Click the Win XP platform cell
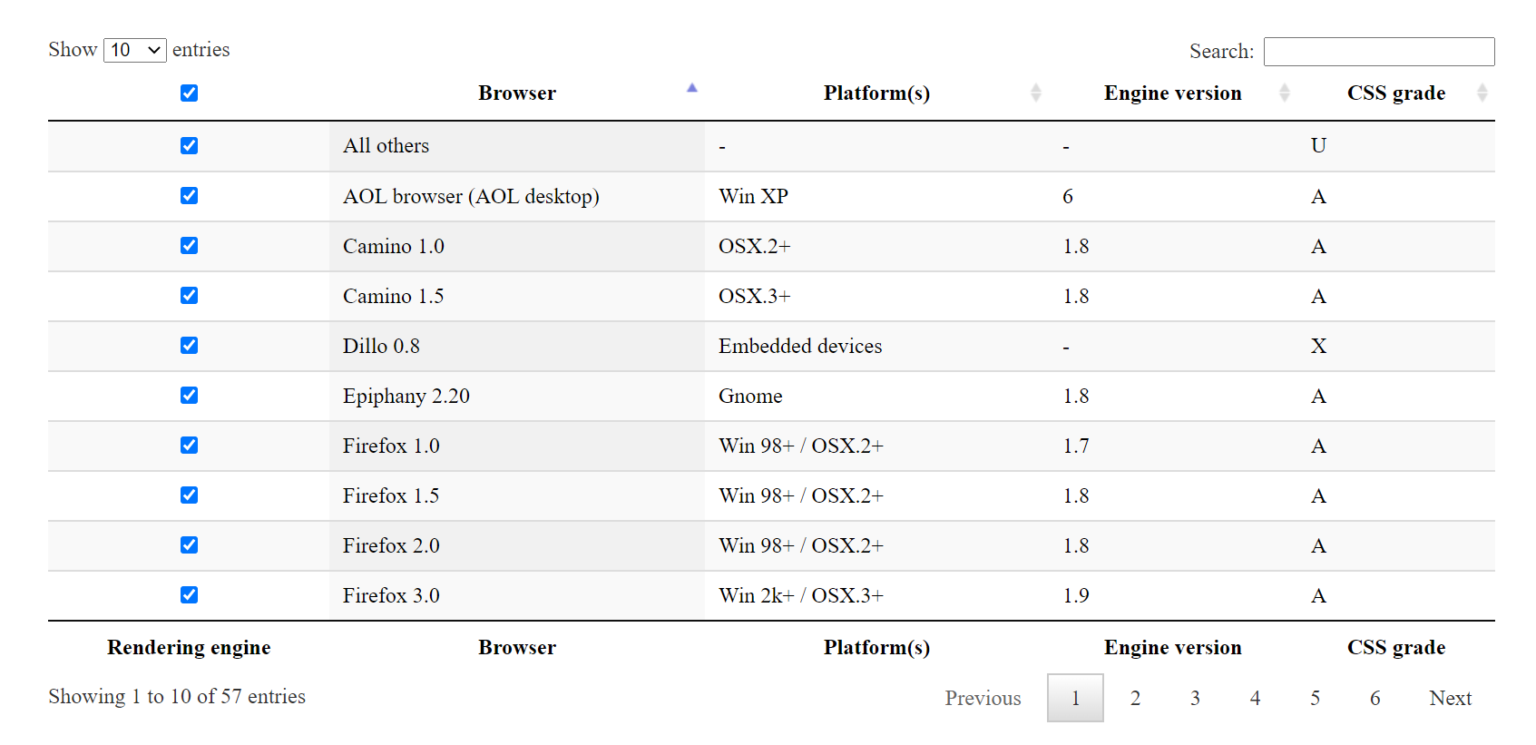Viewport: 1536px width, 745px height. pos(877,196)
